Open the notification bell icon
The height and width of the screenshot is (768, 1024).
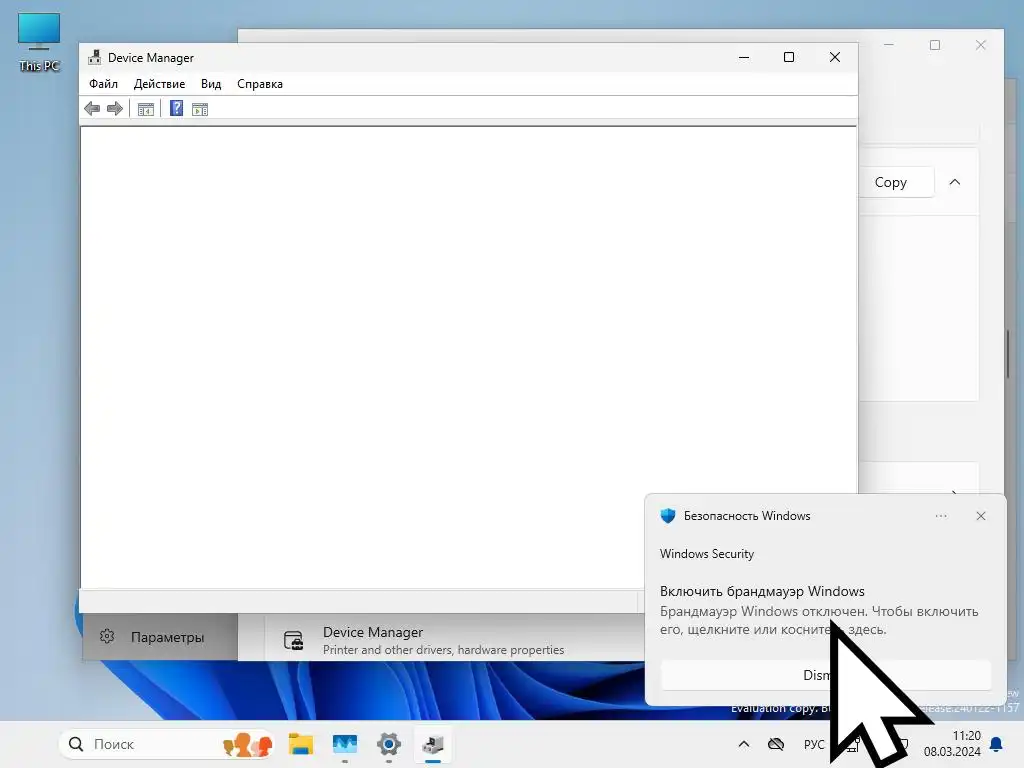click(x=997, y=744)
